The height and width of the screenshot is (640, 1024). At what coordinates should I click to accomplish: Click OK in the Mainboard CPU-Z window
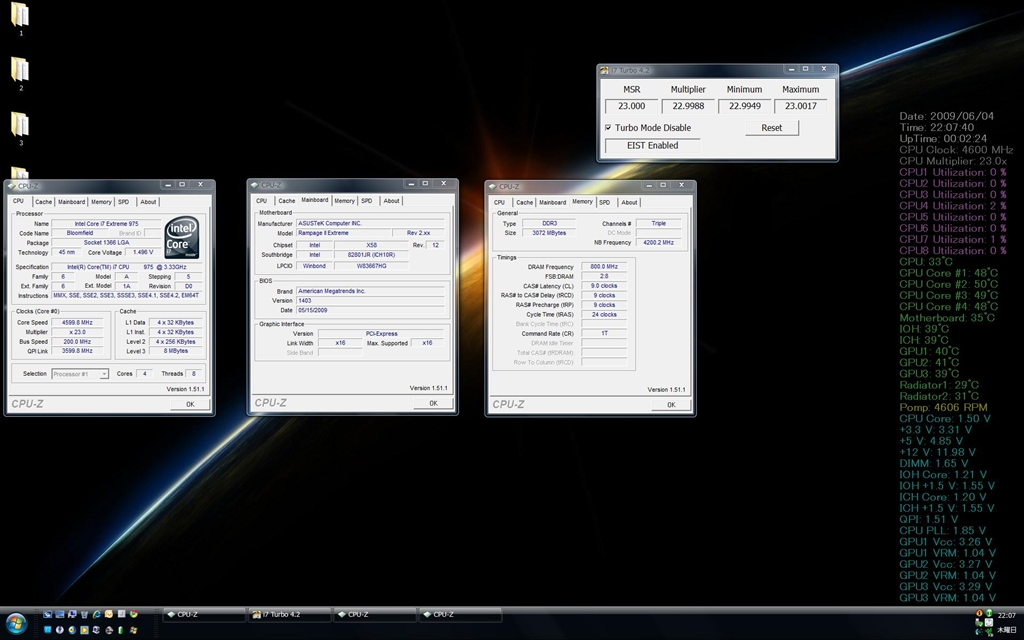pyautogui.click(x=433, y=403)
